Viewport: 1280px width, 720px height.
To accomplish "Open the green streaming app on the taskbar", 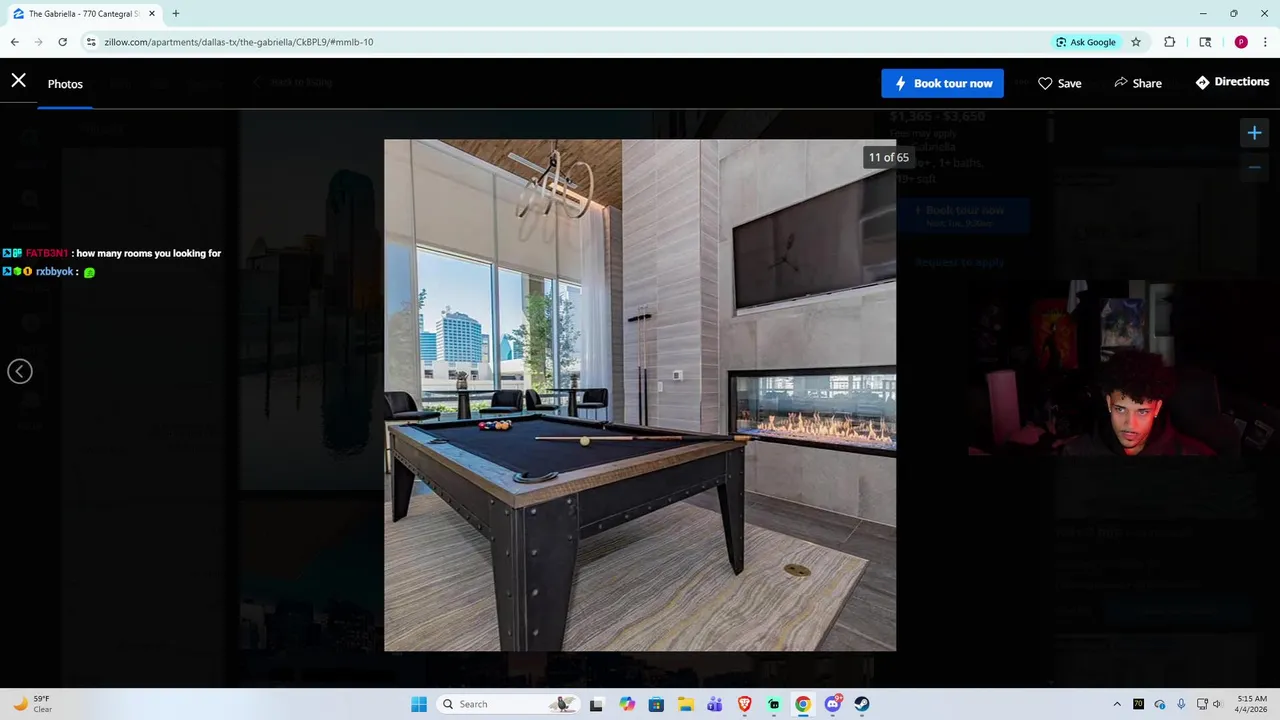I will [x=774, y=704].
